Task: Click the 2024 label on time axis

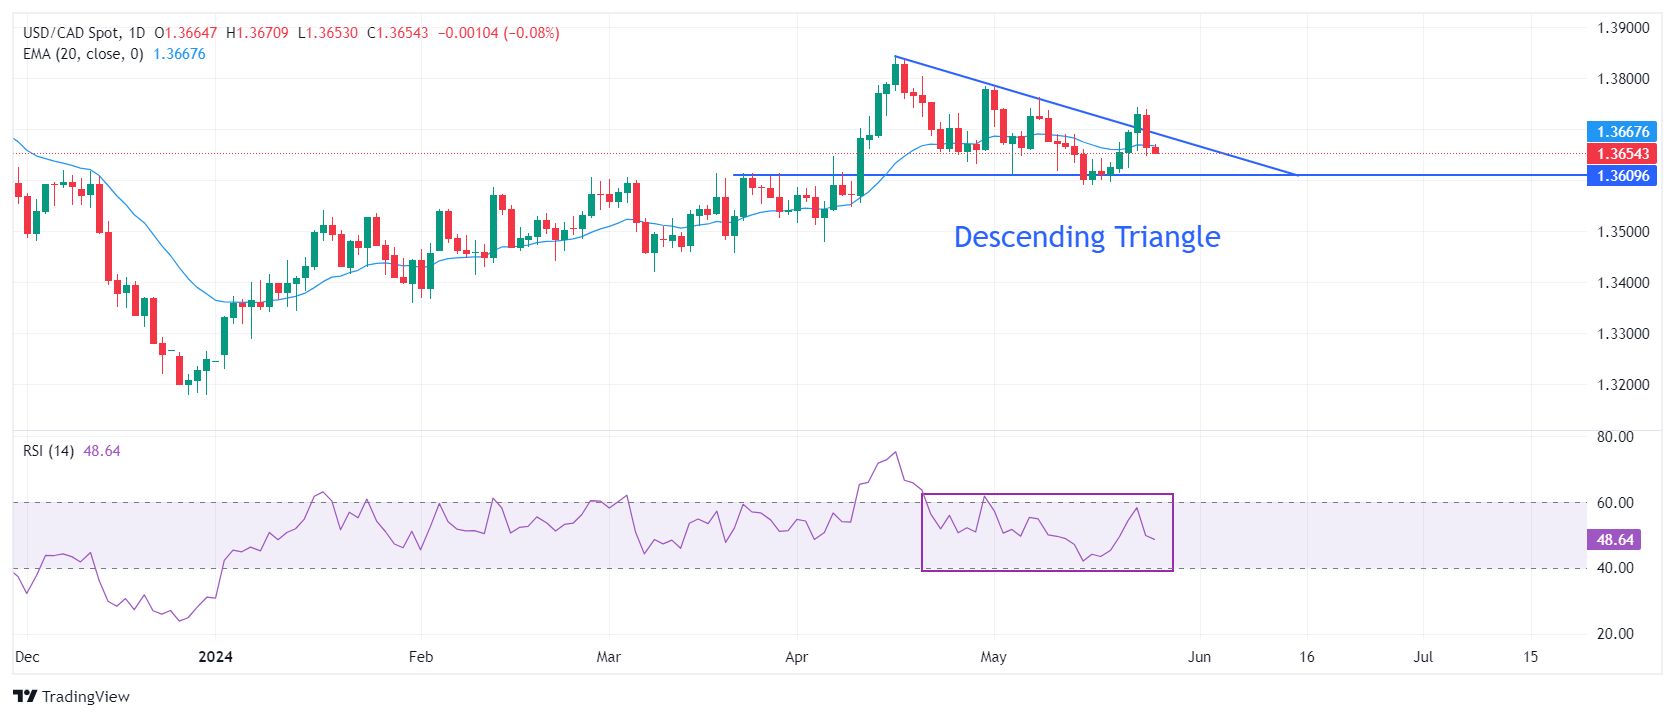Action: (x=215, y=657)
